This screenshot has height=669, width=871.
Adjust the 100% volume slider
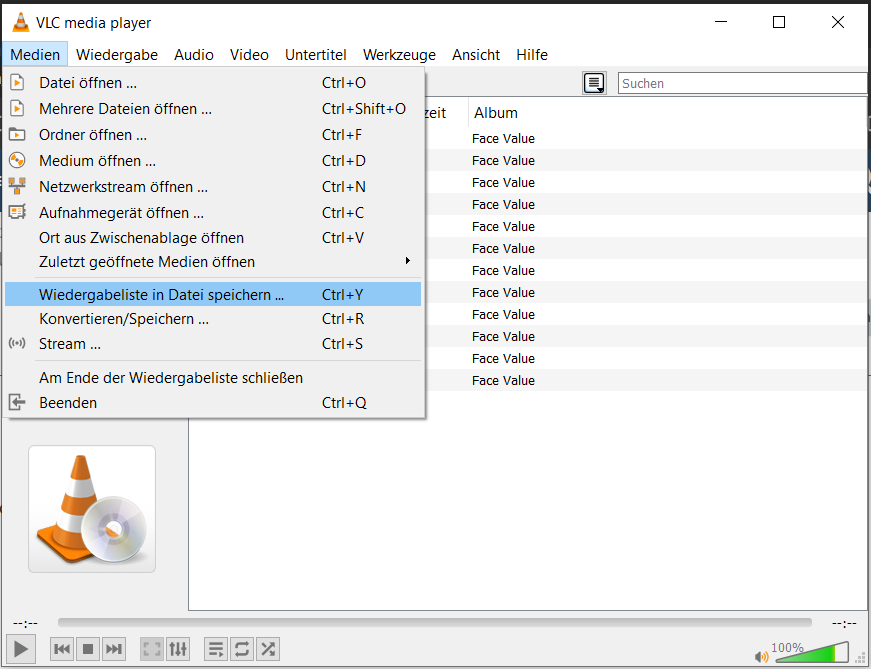click(x=812, y=653)
